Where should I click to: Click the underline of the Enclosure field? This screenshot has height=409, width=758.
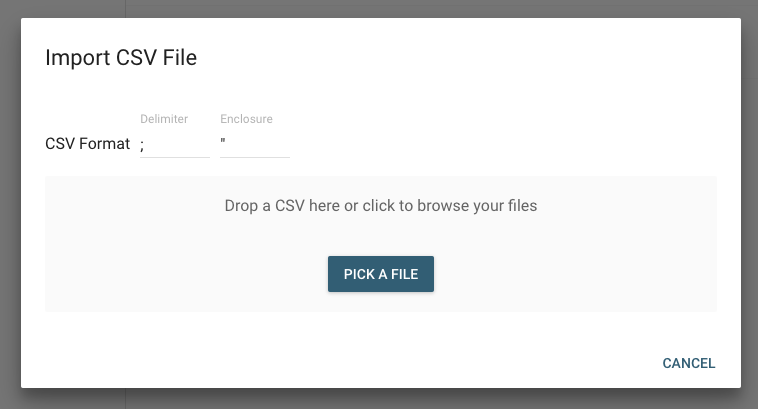click(x=255, y=157)
